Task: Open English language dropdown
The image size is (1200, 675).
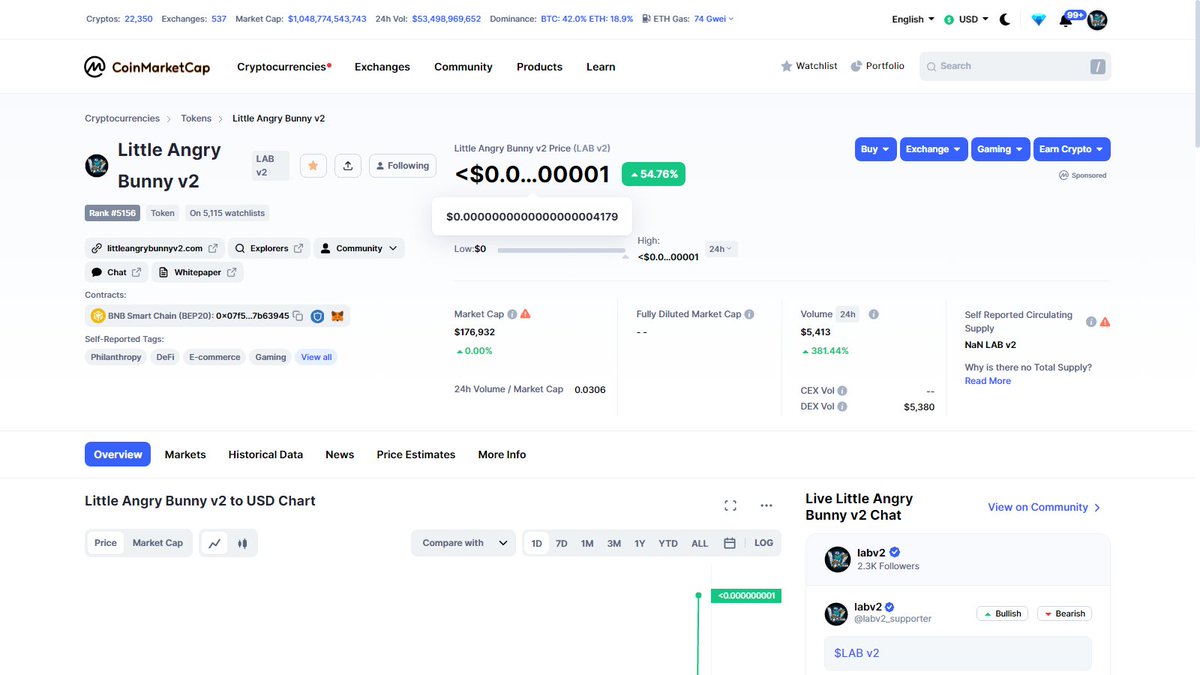Action: [913, 19]
